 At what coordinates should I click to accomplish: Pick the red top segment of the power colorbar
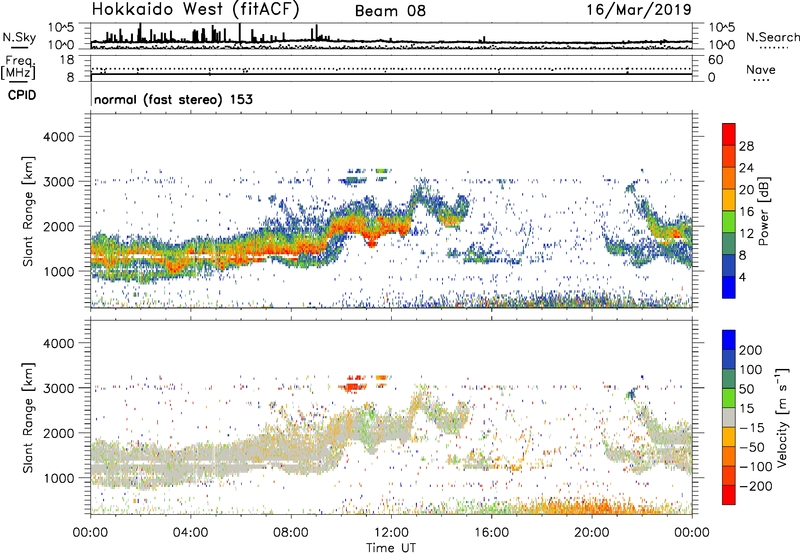point(729,135)
